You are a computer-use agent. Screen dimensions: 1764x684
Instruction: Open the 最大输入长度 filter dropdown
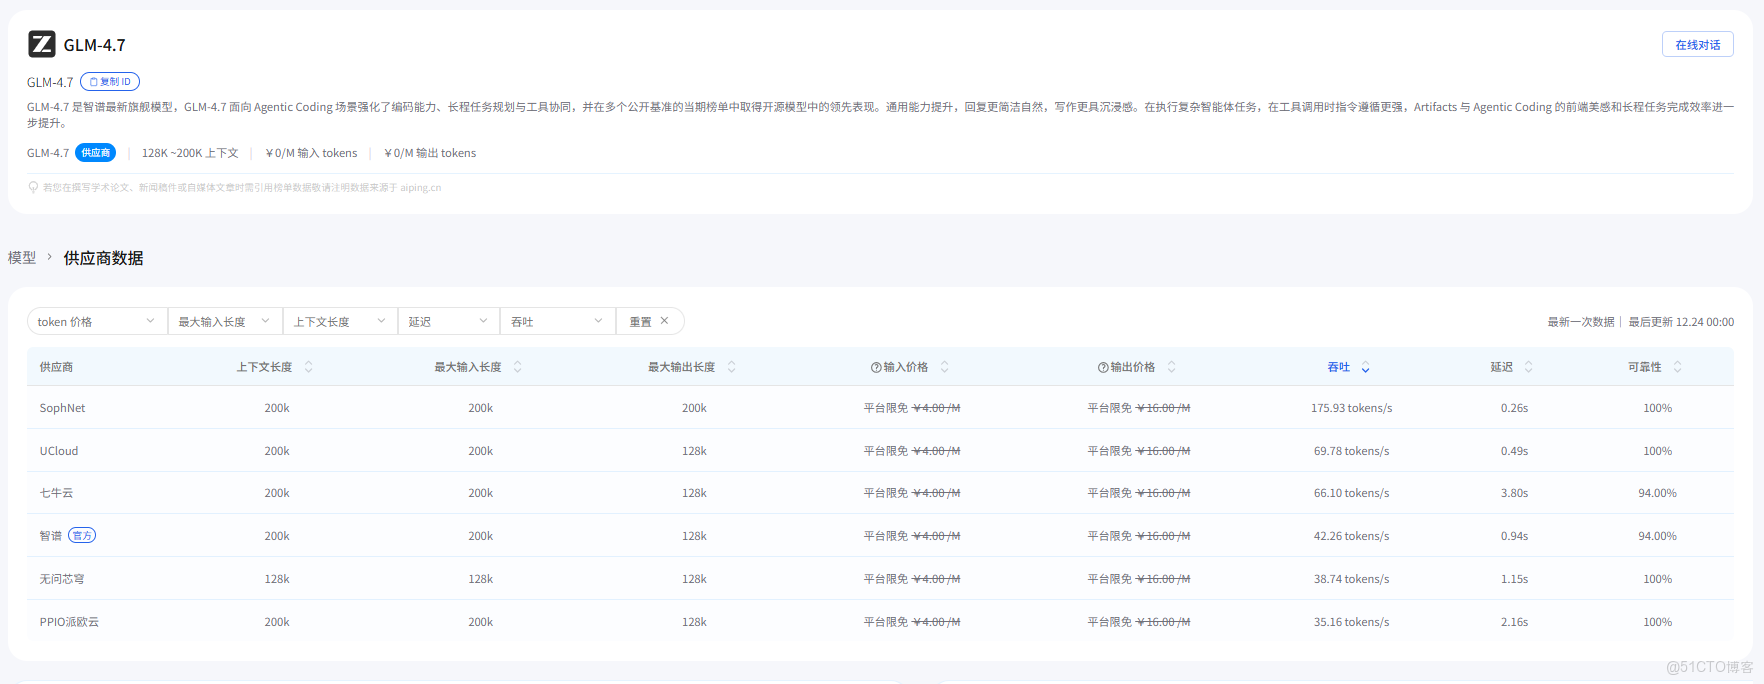click(225, 321)
